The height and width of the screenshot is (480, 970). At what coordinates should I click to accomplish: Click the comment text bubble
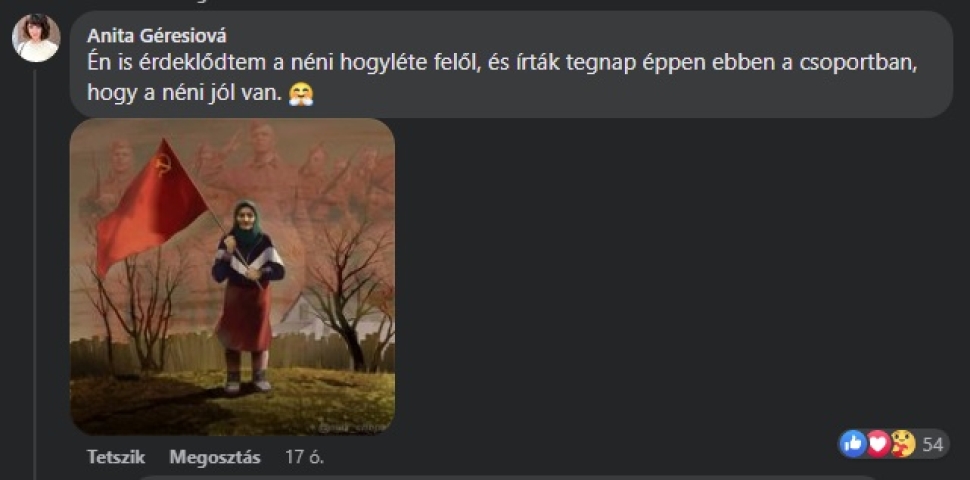pyautogui.click(x=511, y=64)
